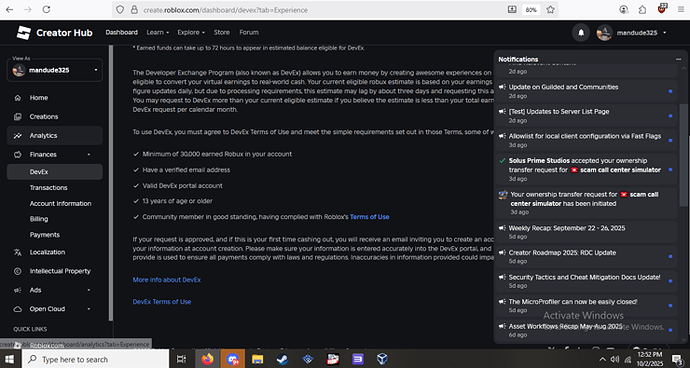Open the Terms of Use link
Image resolution: width=690 pixels, height=368 pixels.
tap(369, 217)
